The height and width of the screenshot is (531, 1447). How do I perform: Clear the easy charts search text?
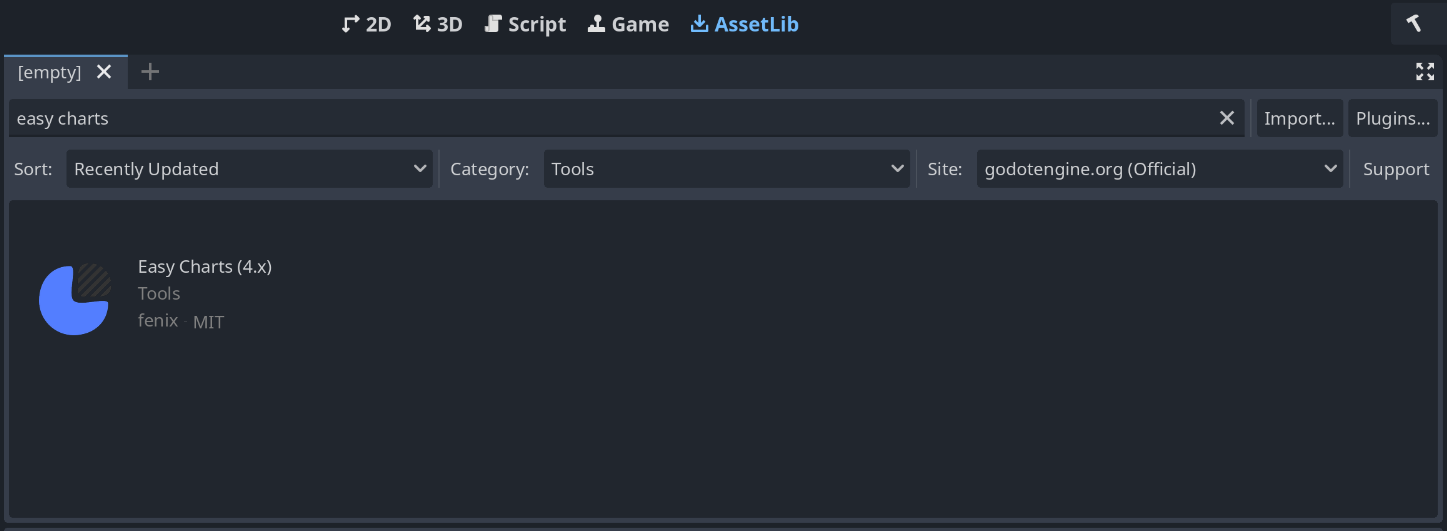(x=1227, y=118)
